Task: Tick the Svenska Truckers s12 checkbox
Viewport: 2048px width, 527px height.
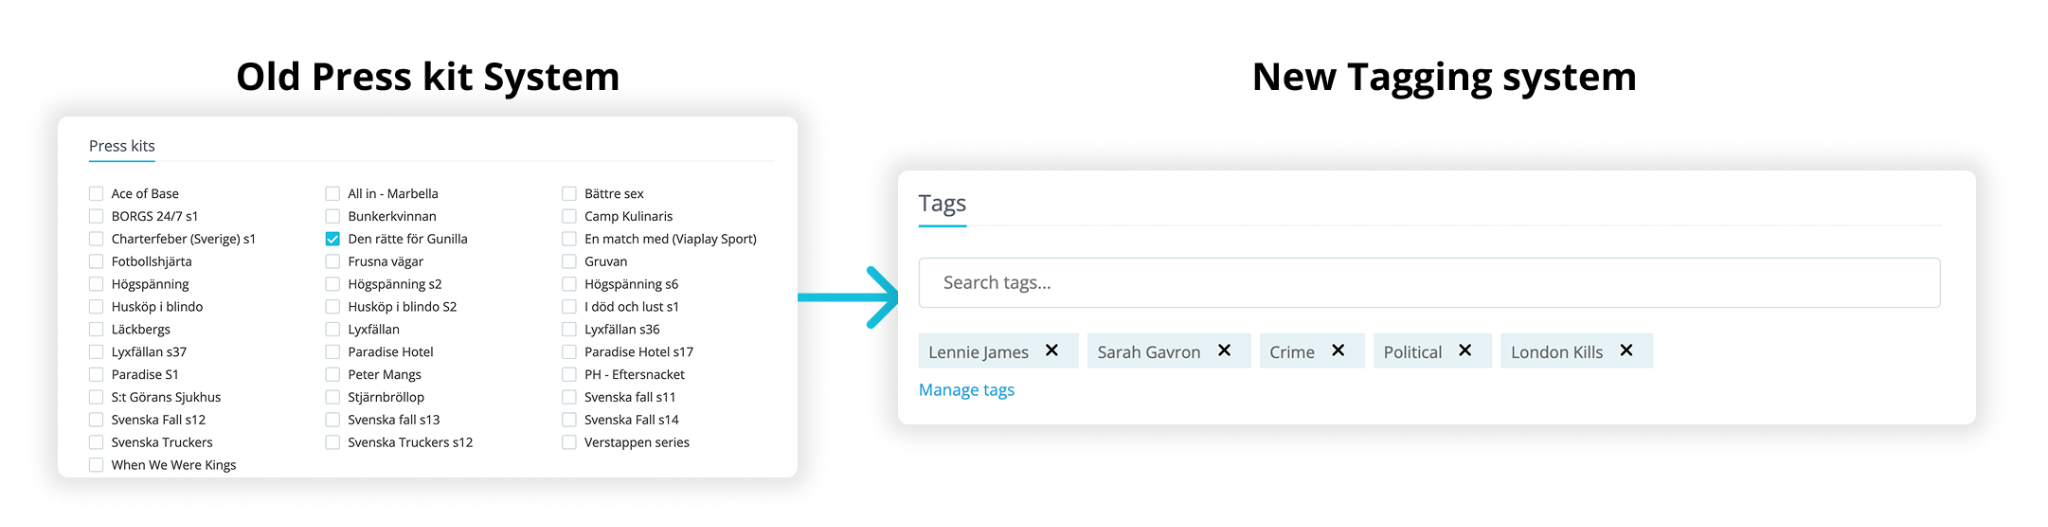Action: [x=333, y=442]
